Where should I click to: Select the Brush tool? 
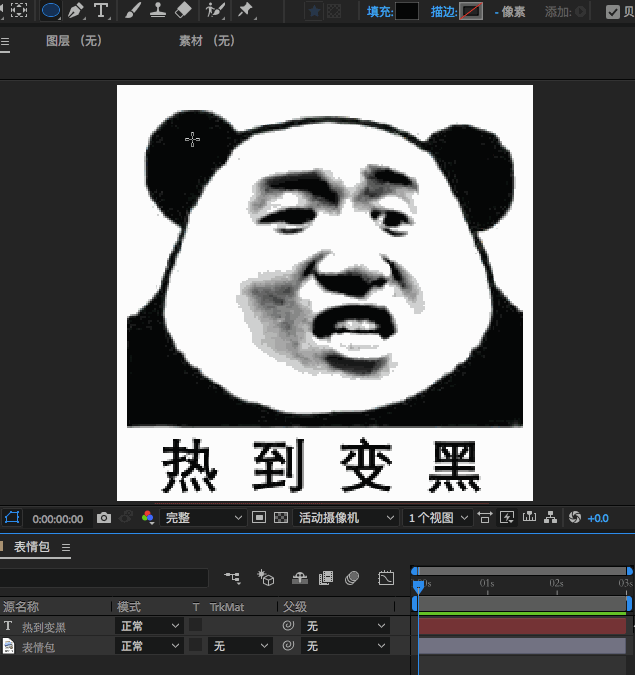(133, 11)
